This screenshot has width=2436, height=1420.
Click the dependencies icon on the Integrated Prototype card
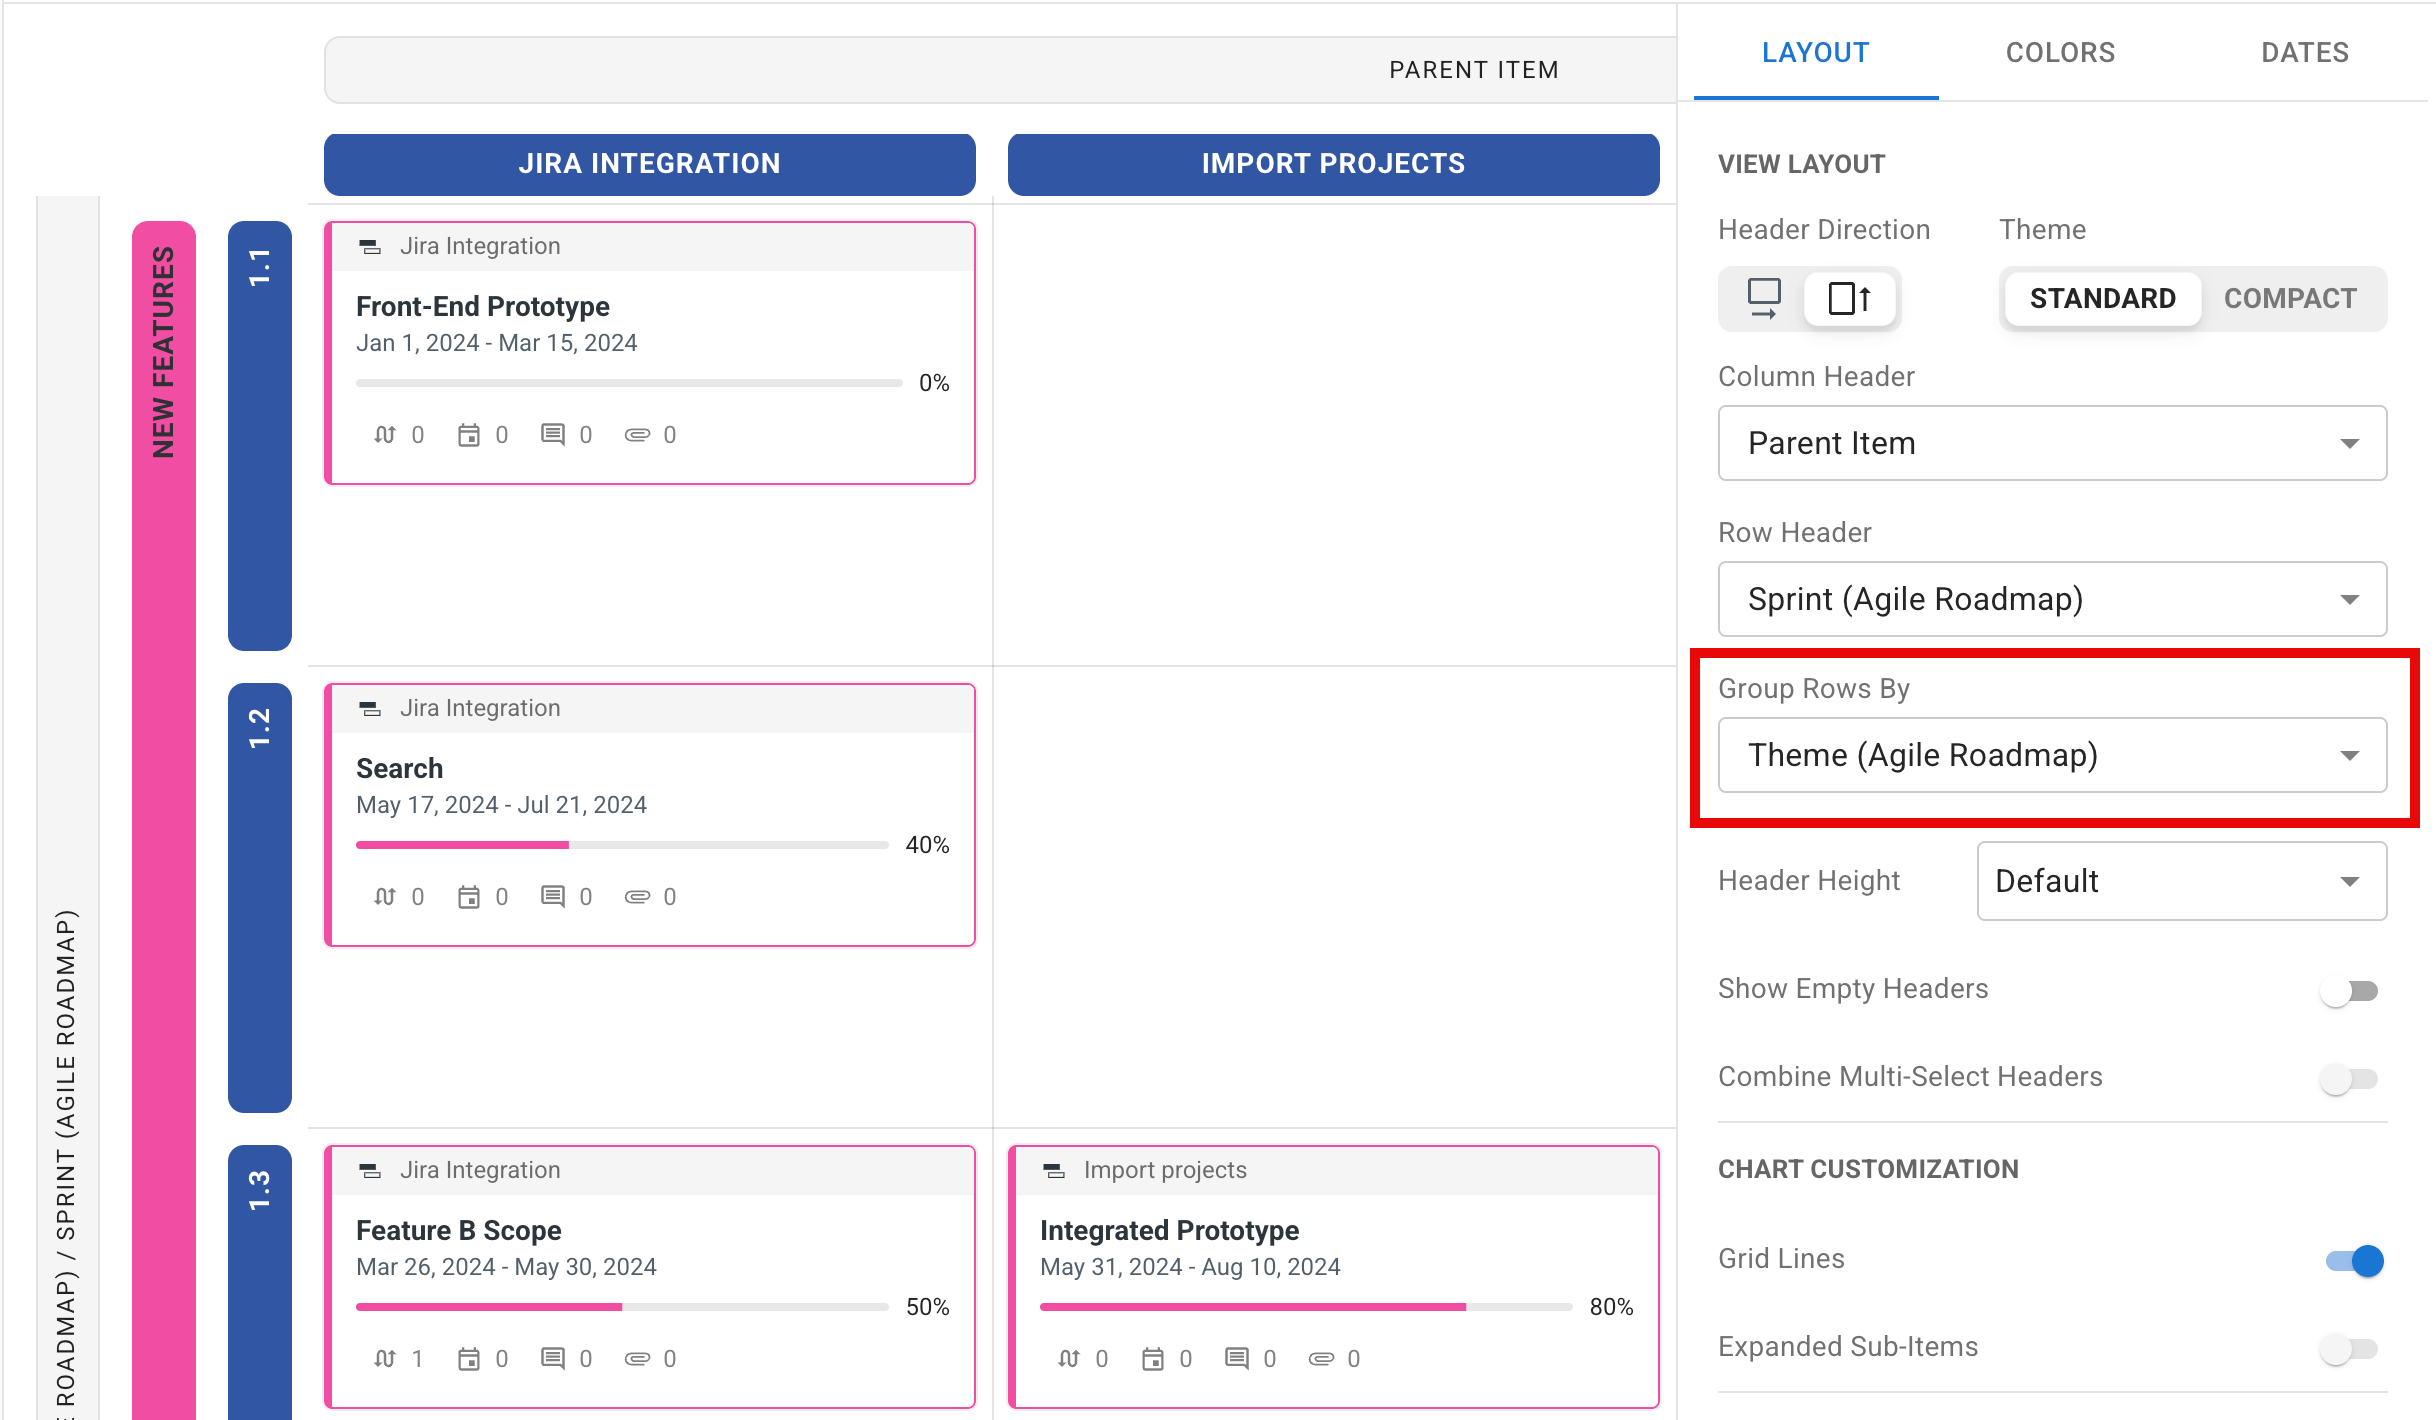(1068, 1358)
